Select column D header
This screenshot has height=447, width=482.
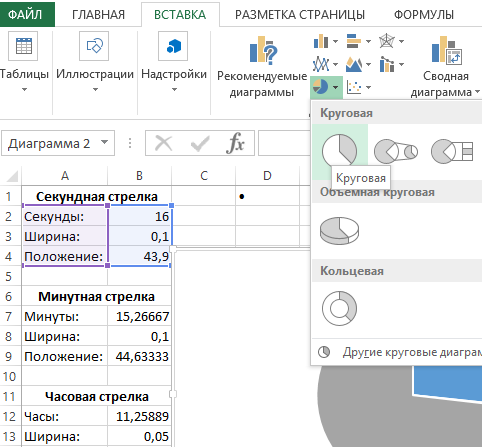[267, 175]
